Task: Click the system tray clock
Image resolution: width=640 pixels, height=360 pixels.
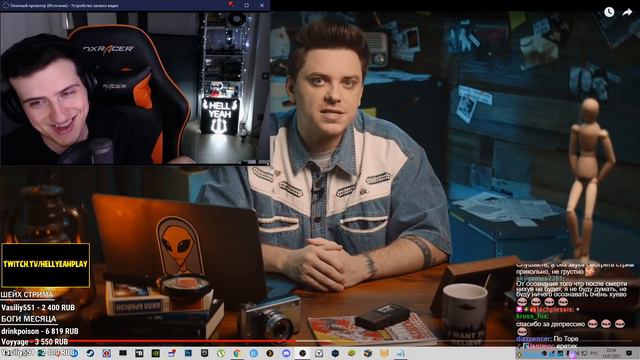Action: click(x=611, y=353)
